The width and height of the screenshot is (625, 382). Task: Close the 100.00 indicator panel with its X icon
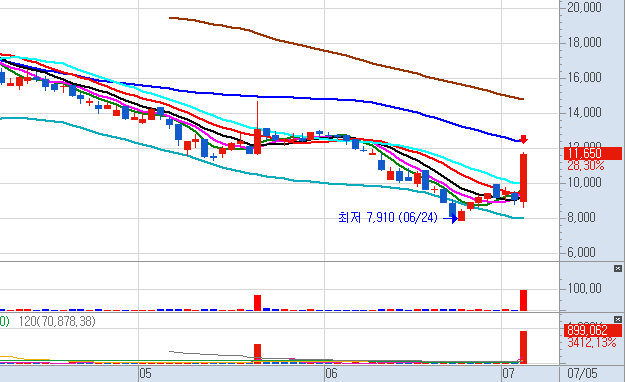point(617,268)
